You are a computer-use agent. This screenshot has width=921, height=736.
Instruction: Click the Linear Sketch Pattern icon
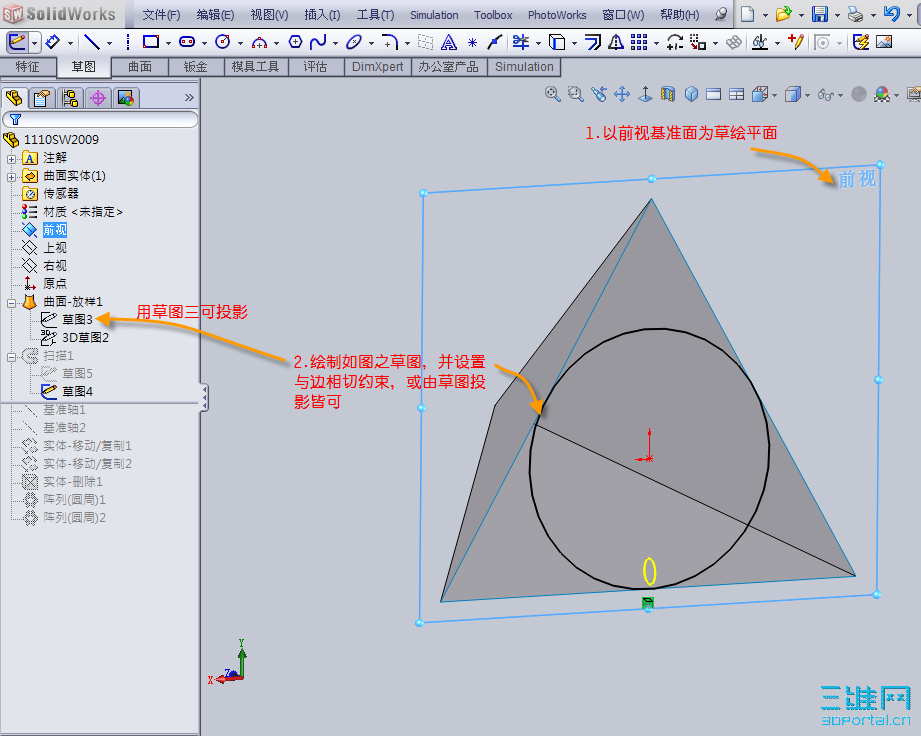[x=639, y=42]
